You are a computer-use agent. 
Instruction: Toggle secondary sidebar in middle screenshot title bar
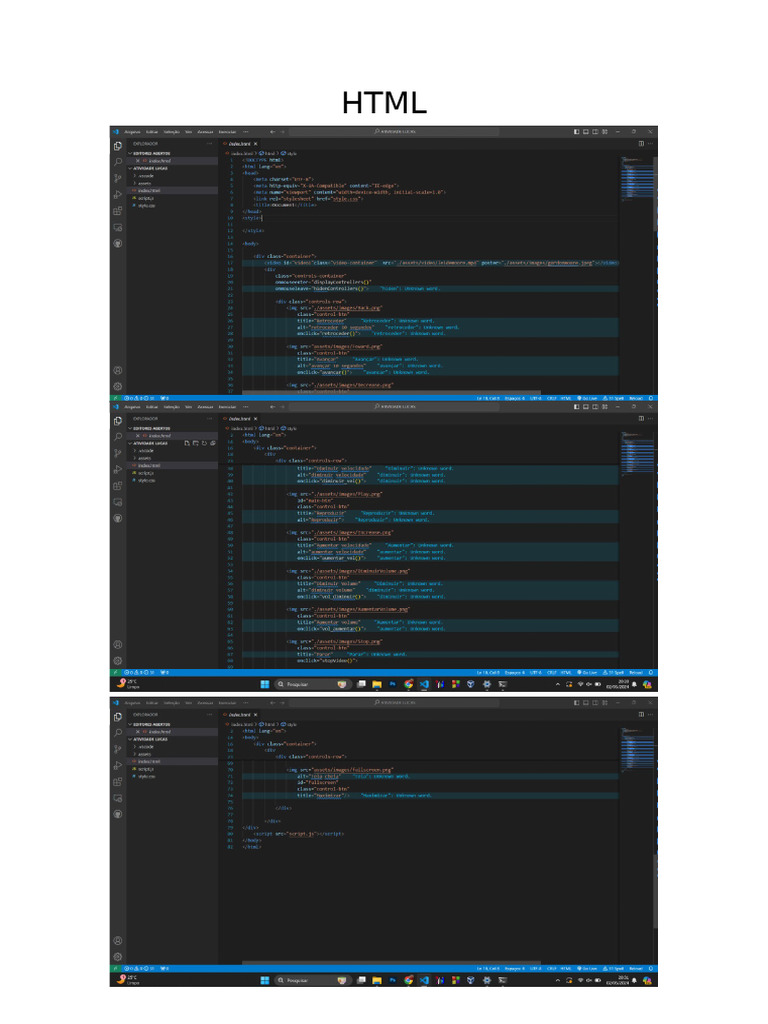pos(595,407)
